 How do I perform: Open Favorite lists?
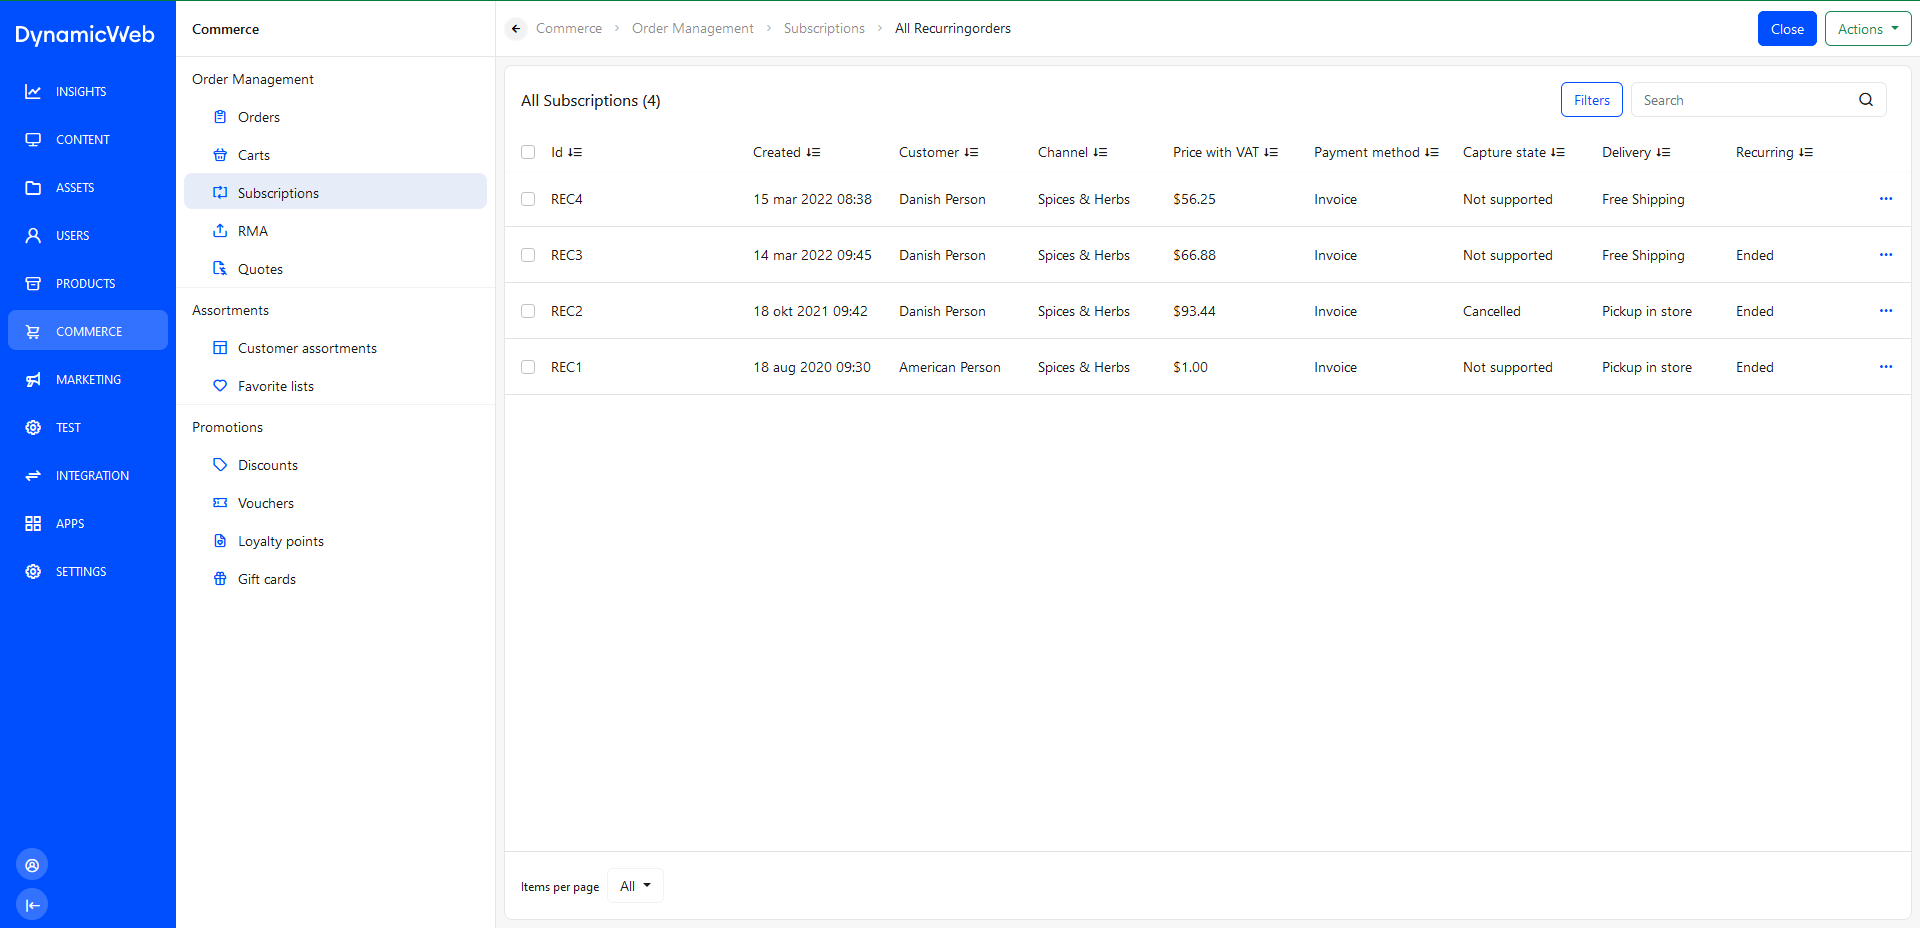click(x=335, y=386)
